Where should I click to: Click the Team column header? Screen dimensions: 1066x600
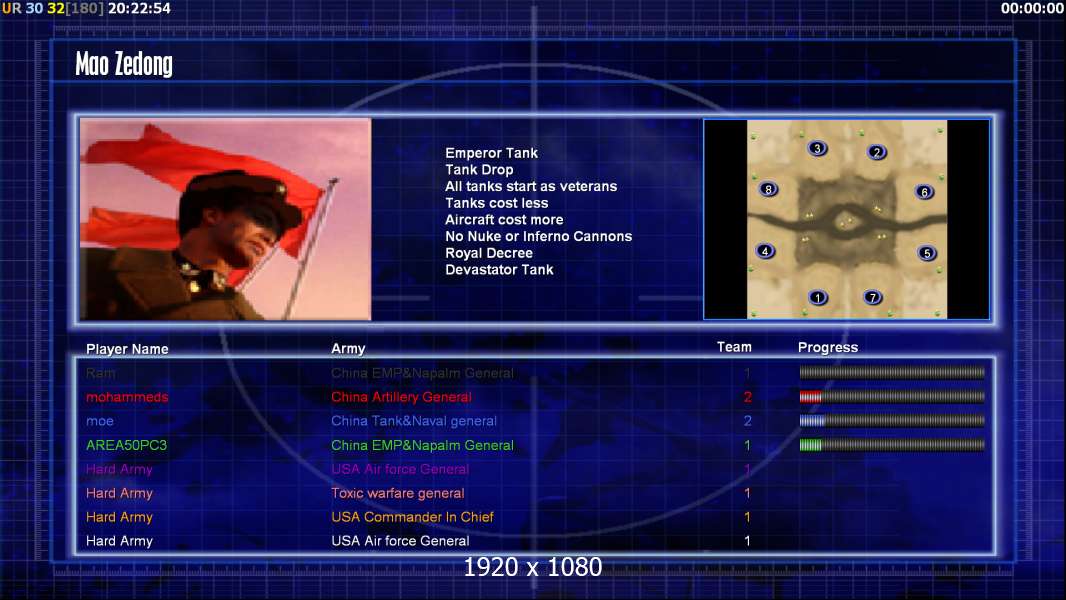(x=734, y=347)
